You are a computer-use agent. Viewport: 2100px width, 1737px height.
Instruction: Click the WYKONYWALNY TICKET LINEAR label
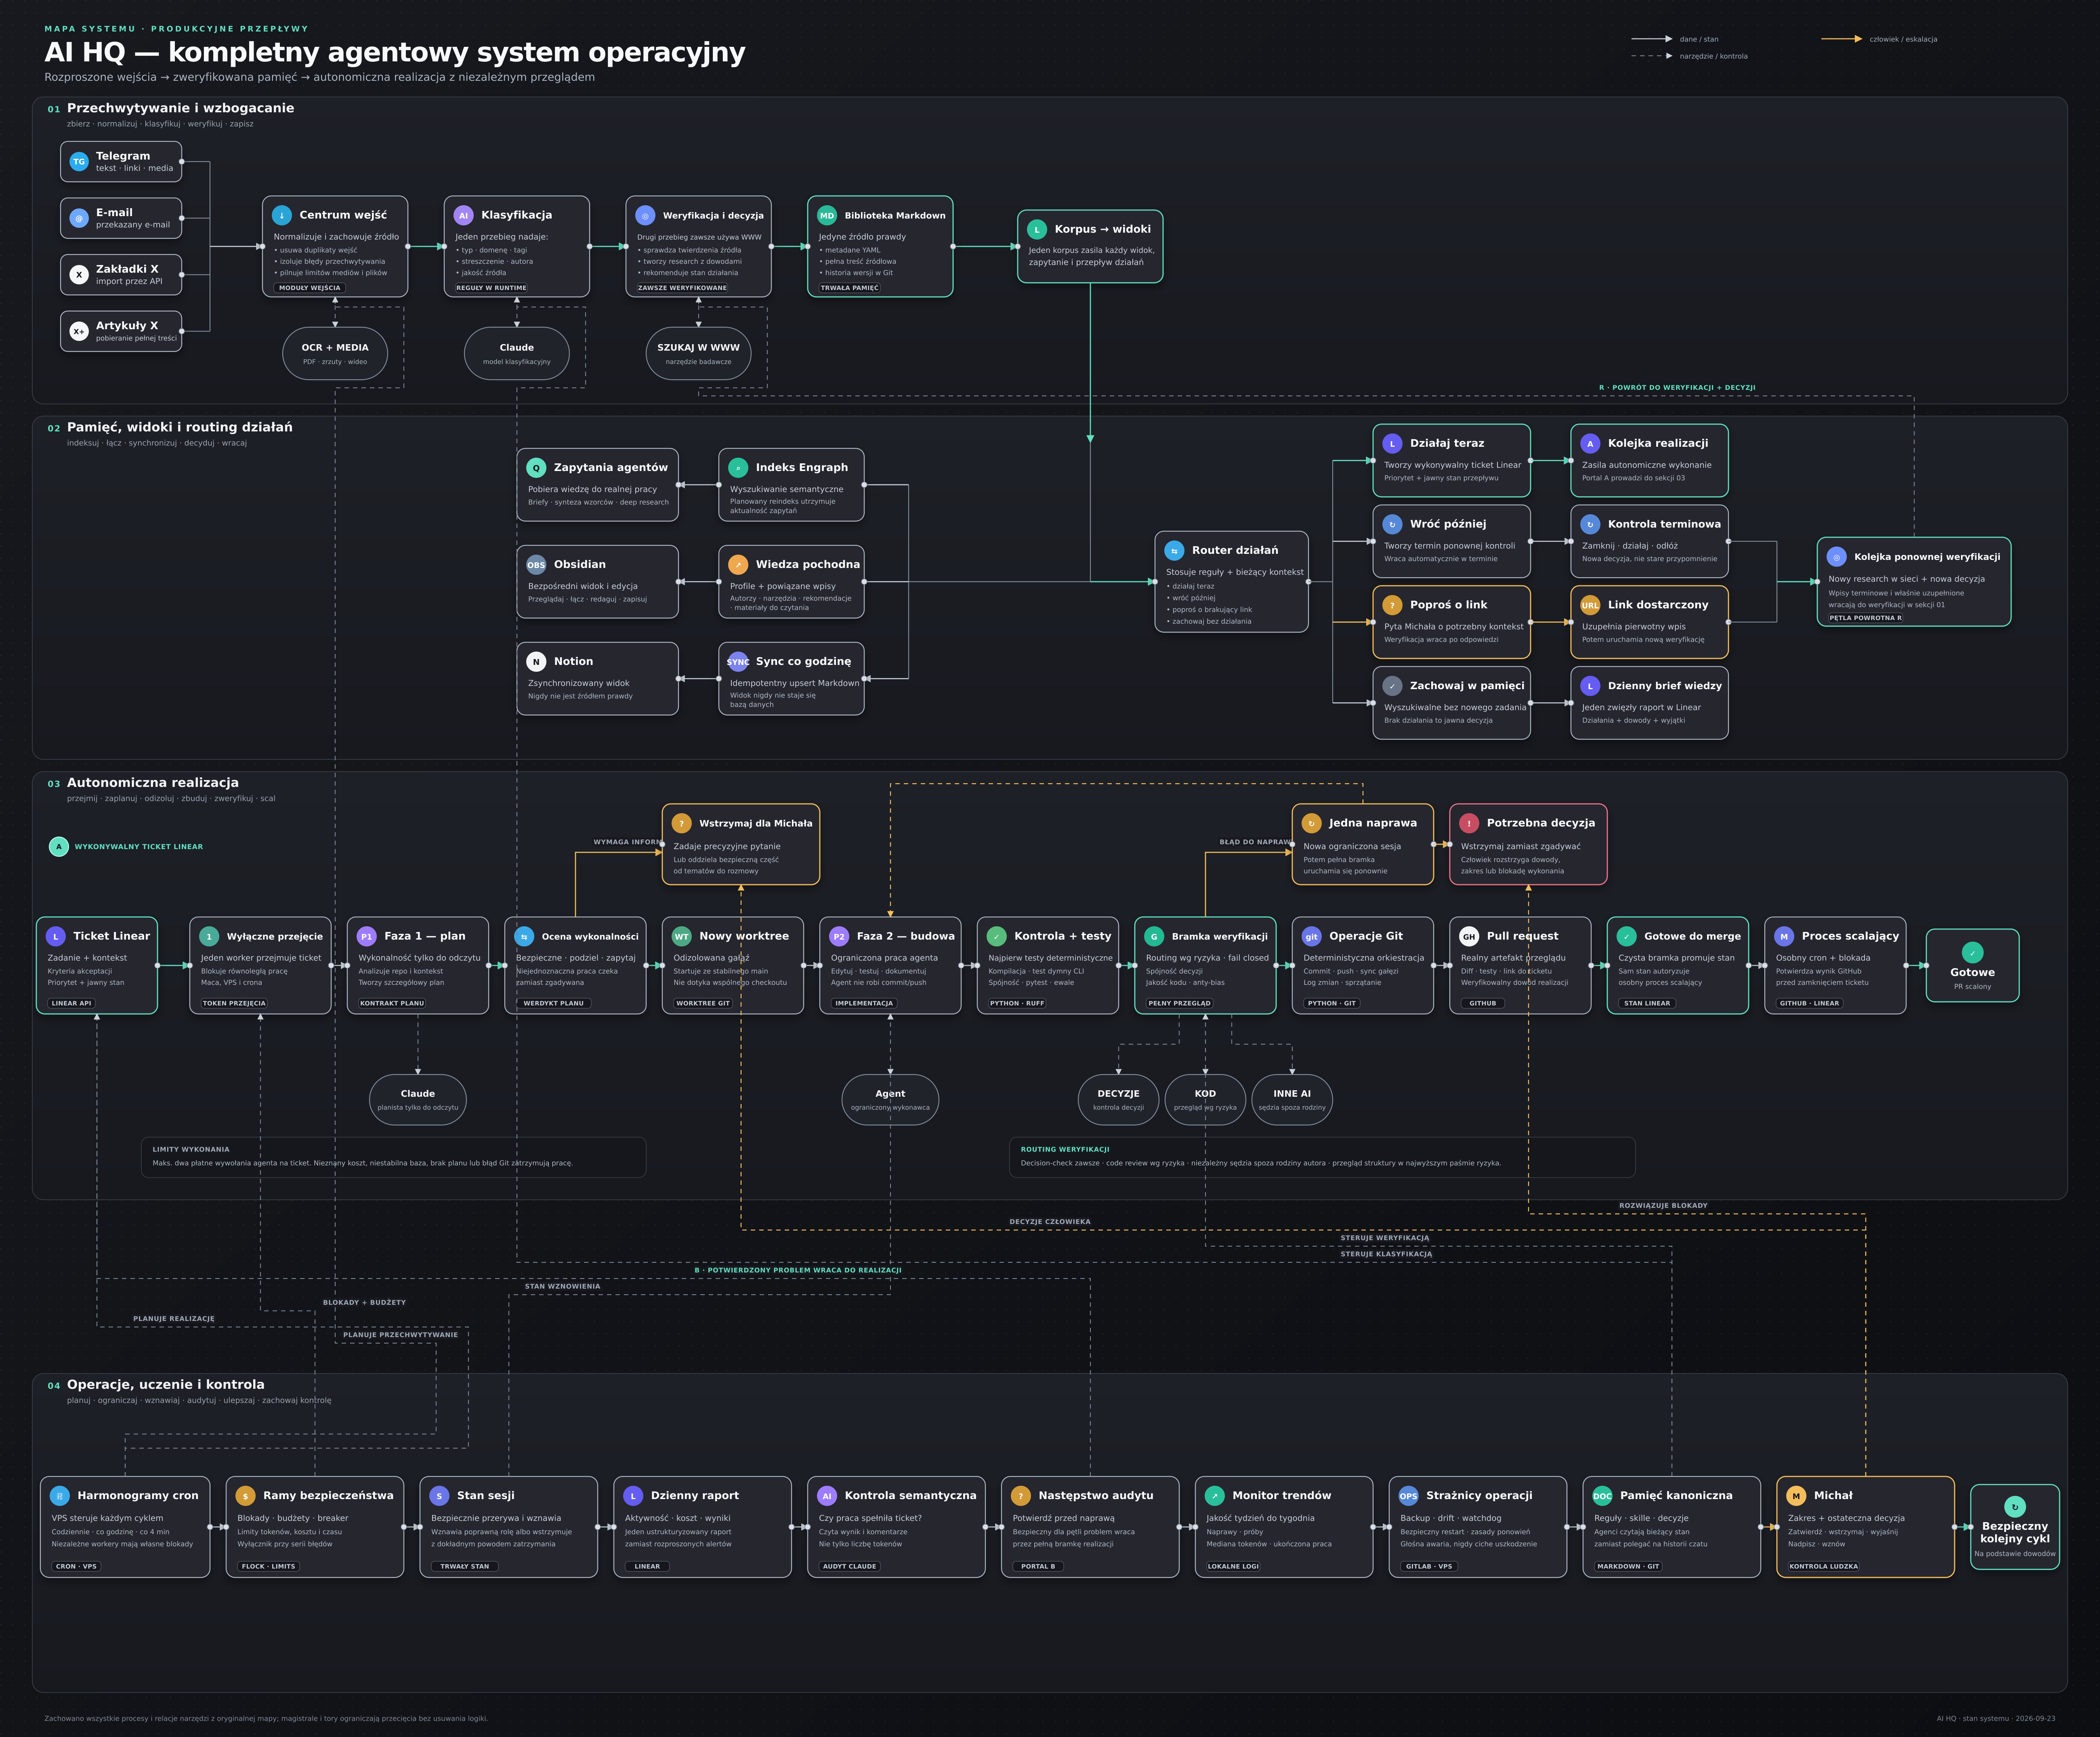point(138,847)
